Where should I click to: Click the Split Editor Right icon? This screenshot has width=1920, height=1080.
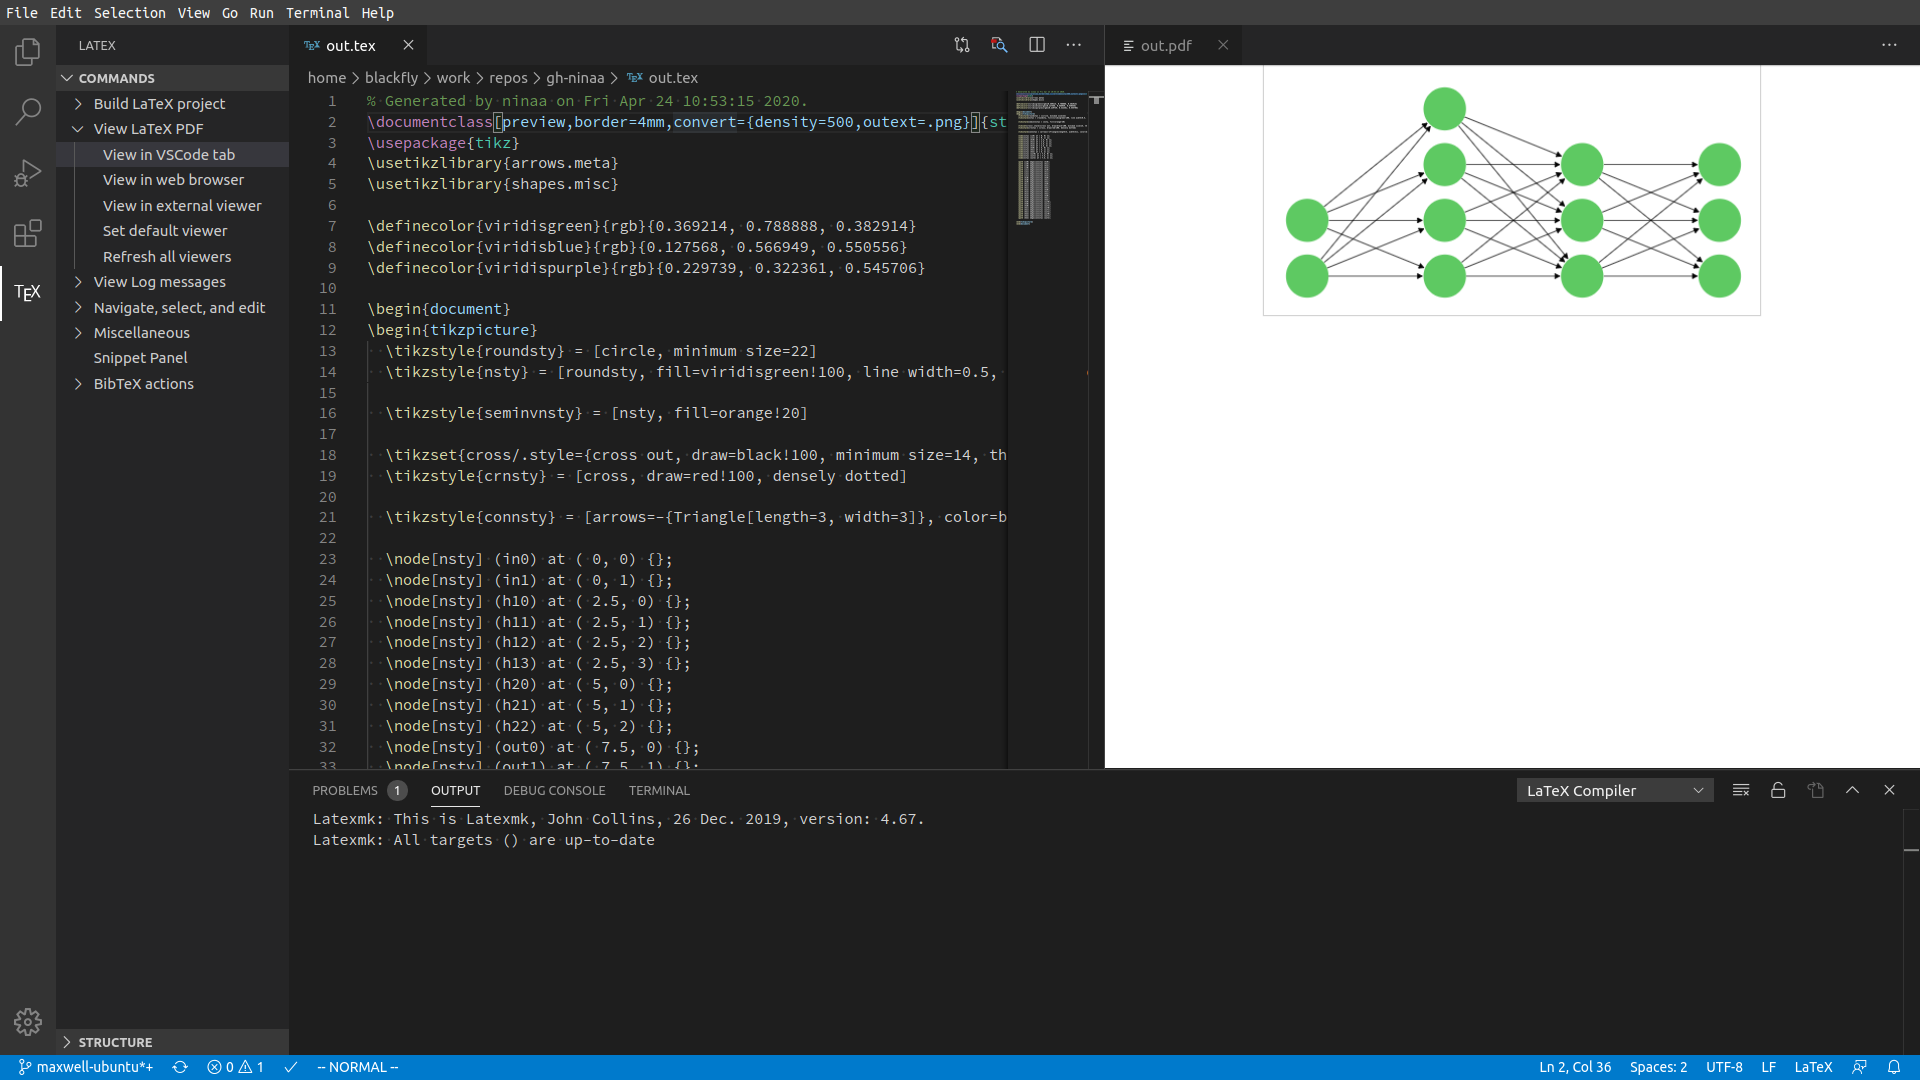coord(1037,45)
